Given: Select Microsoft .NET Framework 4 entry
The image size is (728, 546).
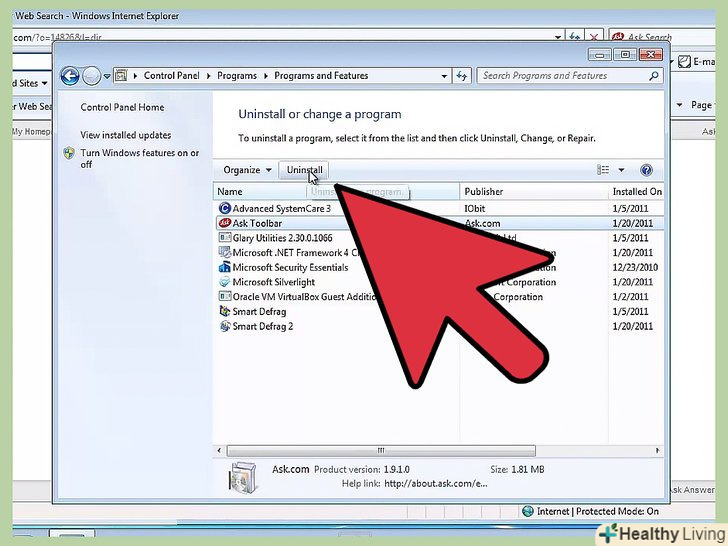Looking at the screenshot, I should (439, 253).
